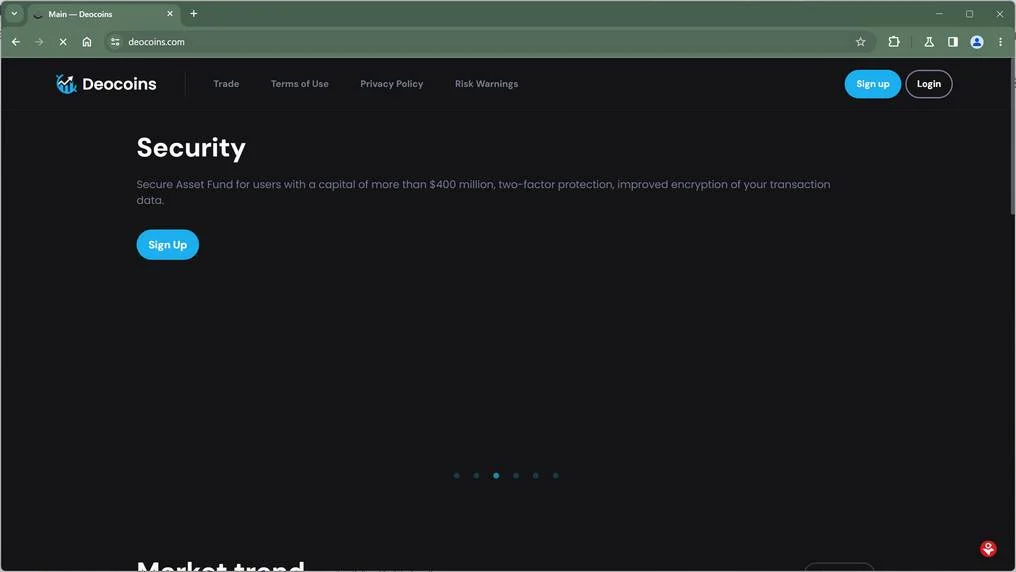Screen dimensions: 1016x572
Task: Open Risk Warnings page
Action: tap(486, 84)
